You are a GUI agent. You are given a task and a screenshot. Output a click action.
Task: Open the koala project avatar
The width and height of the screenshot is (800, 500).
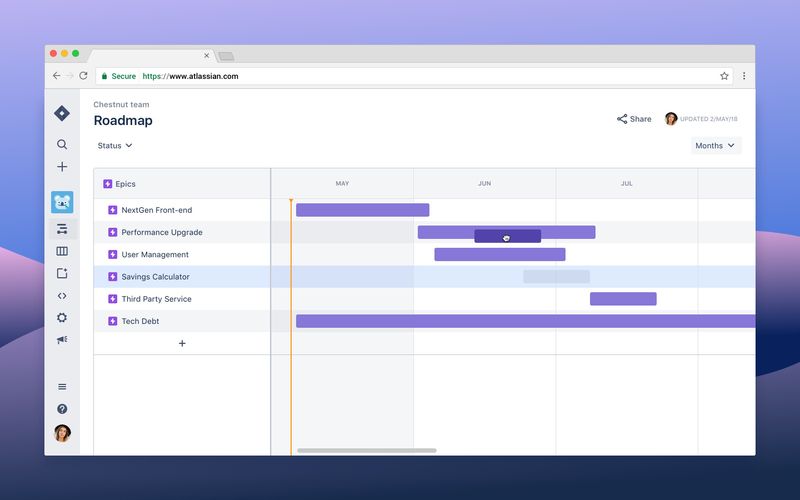coord(62,202)
